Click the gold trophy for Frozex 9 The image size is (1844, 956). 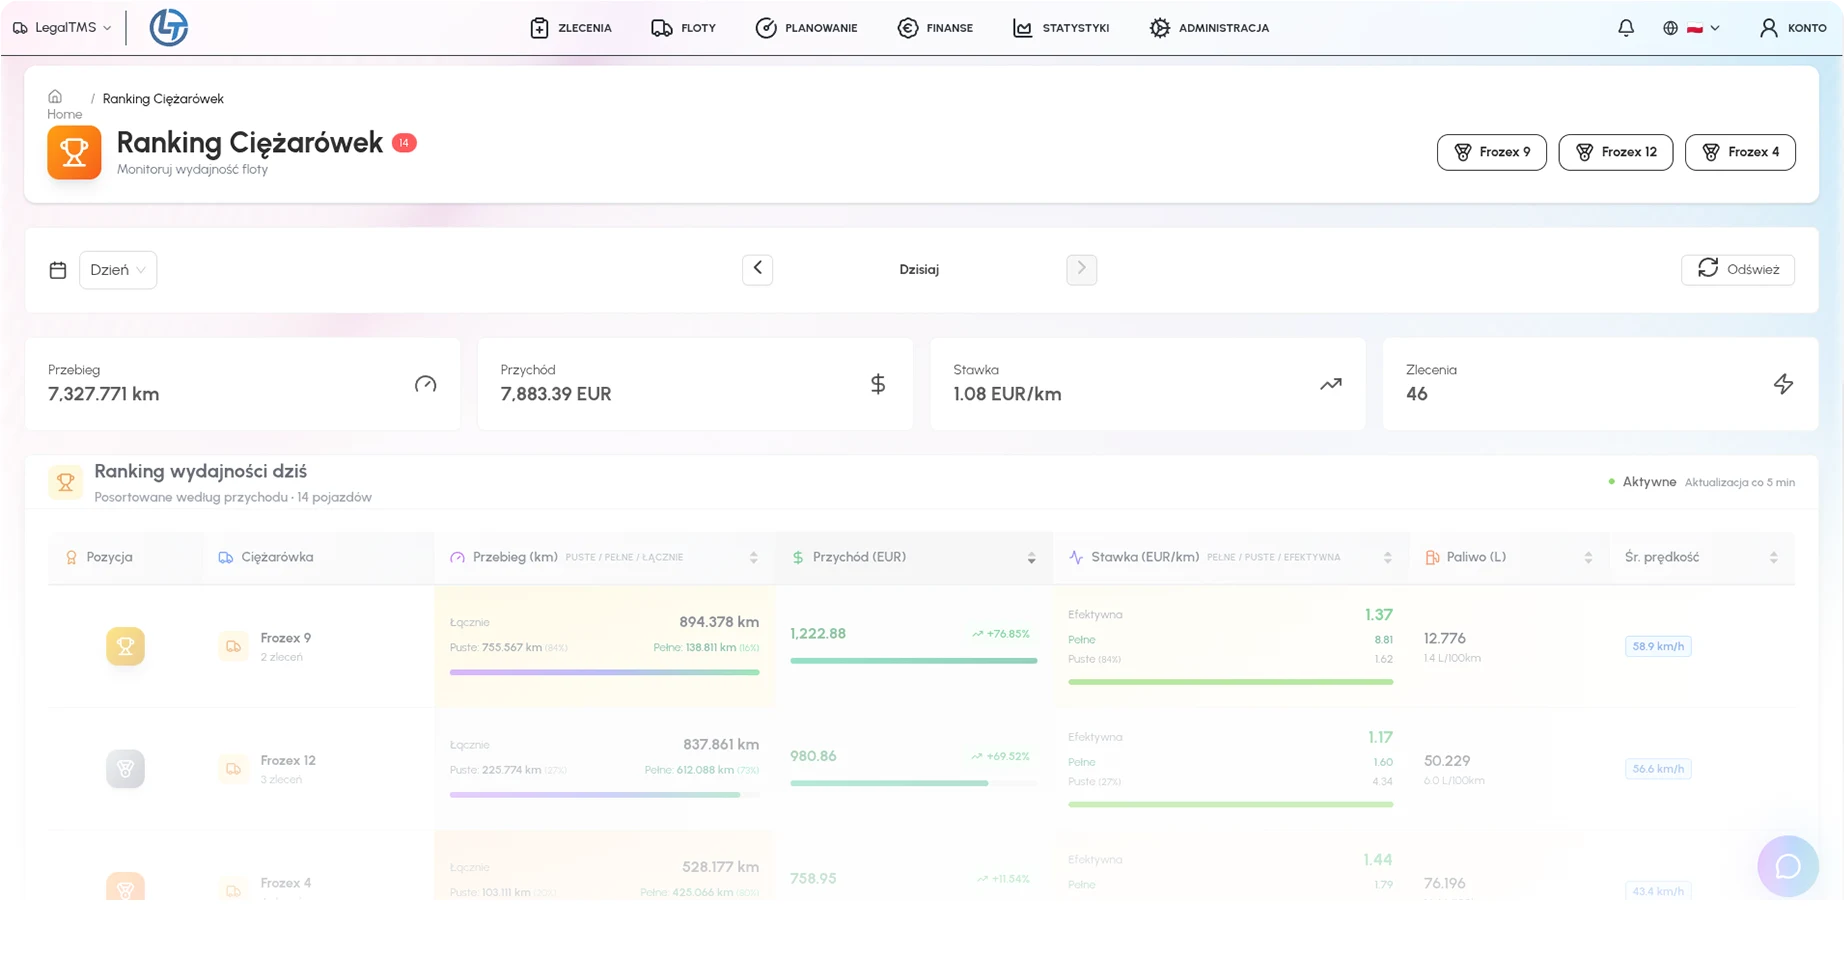(125, 646)
